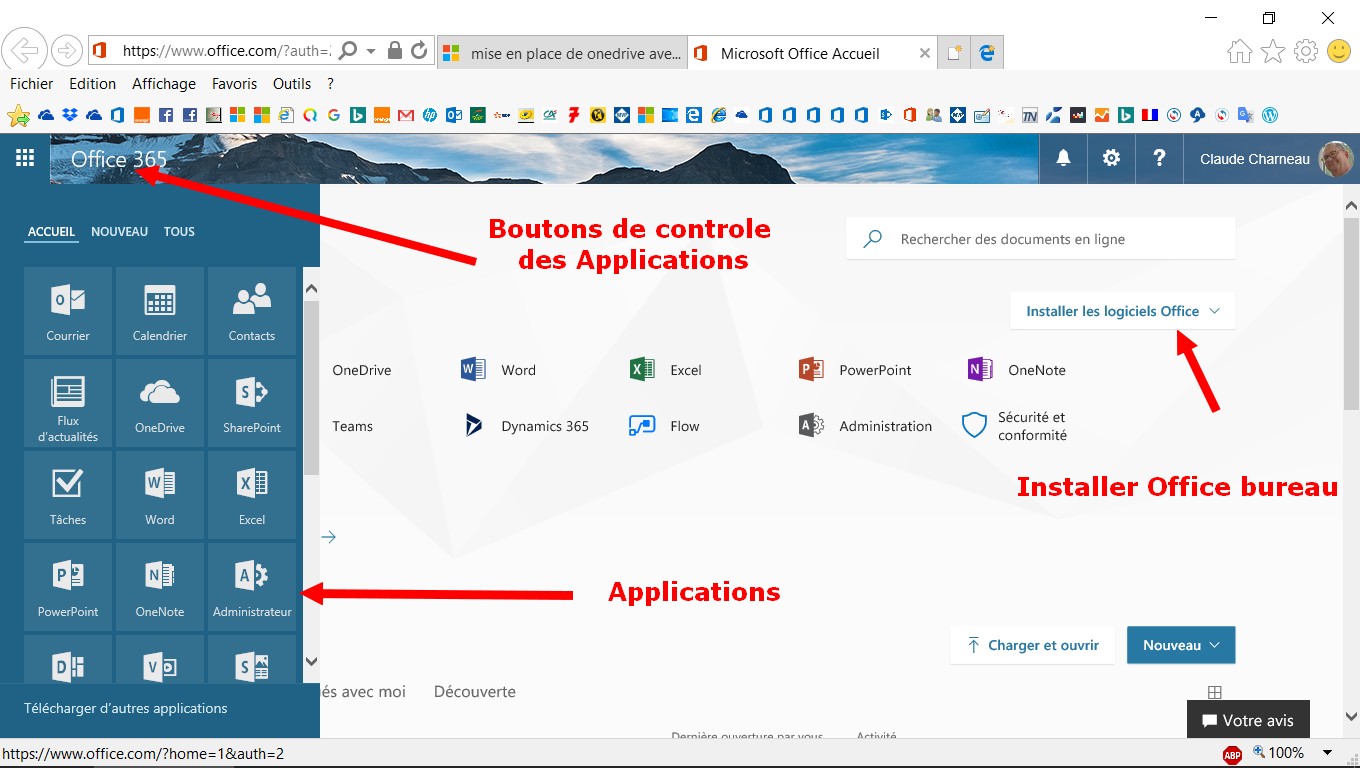The height and width of the screenshot is (768, 1360).
Task: Show more apps with right arrow
Action: [x=329, y=537]
